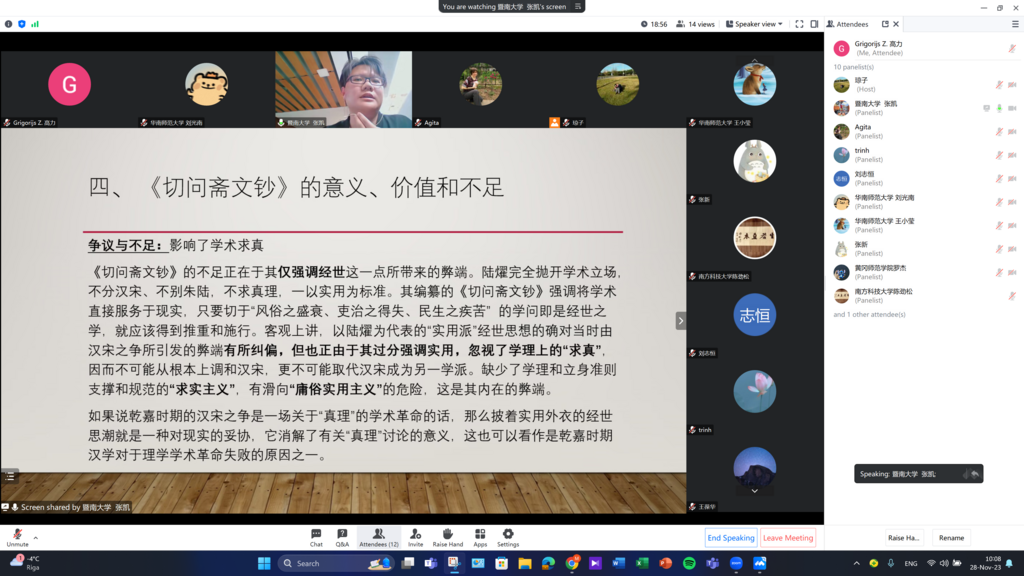
Task: Enter full screen mode
Action: tap(799, 24)
